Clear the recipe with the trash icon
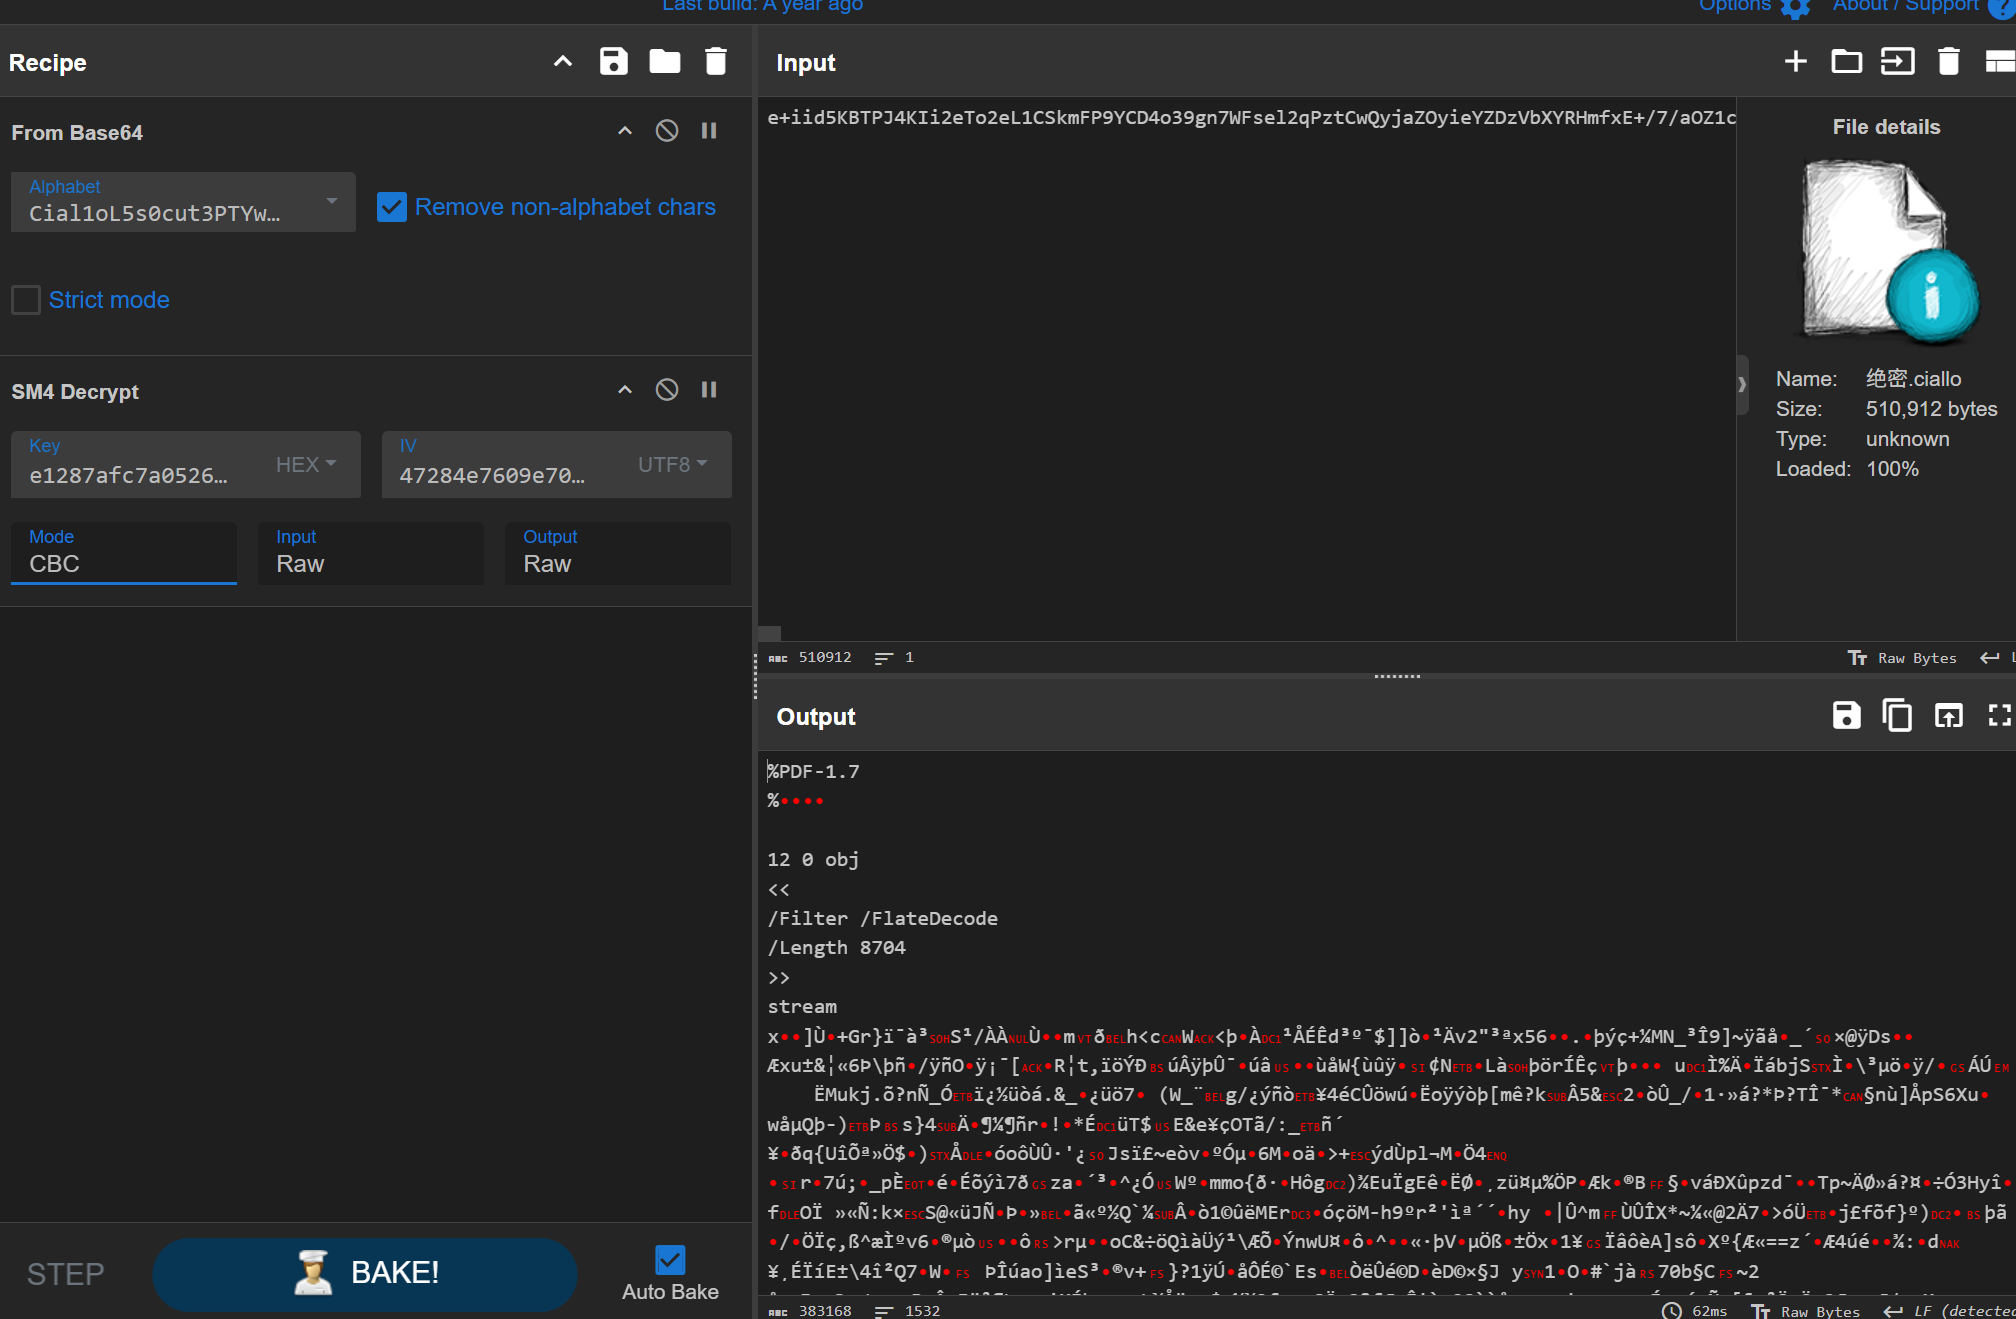Image resolution: width=2016 pixels, height=1319 pixels. (716, 62)
